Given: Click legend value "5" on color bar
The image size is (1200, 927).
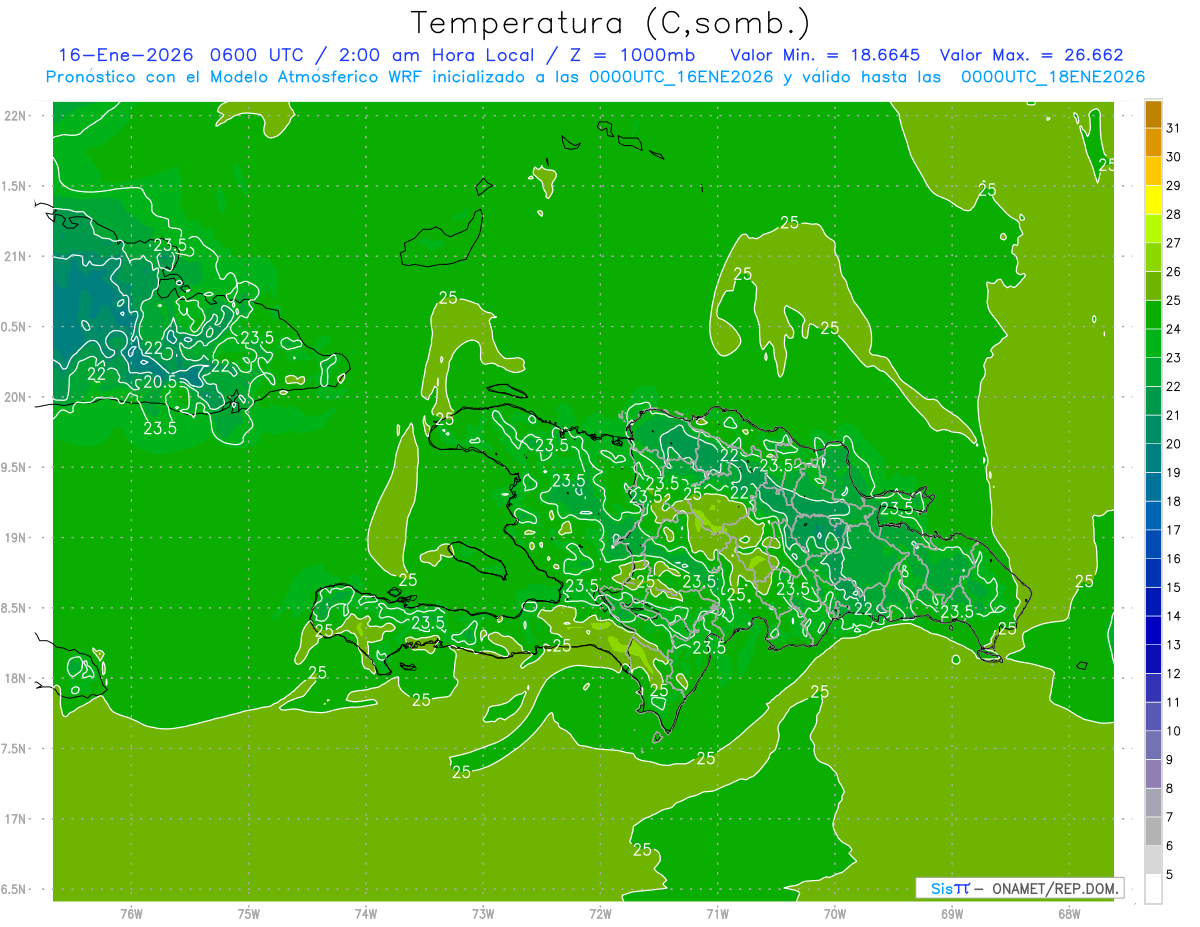Looking at the screenshot, I should [1171, 875].
